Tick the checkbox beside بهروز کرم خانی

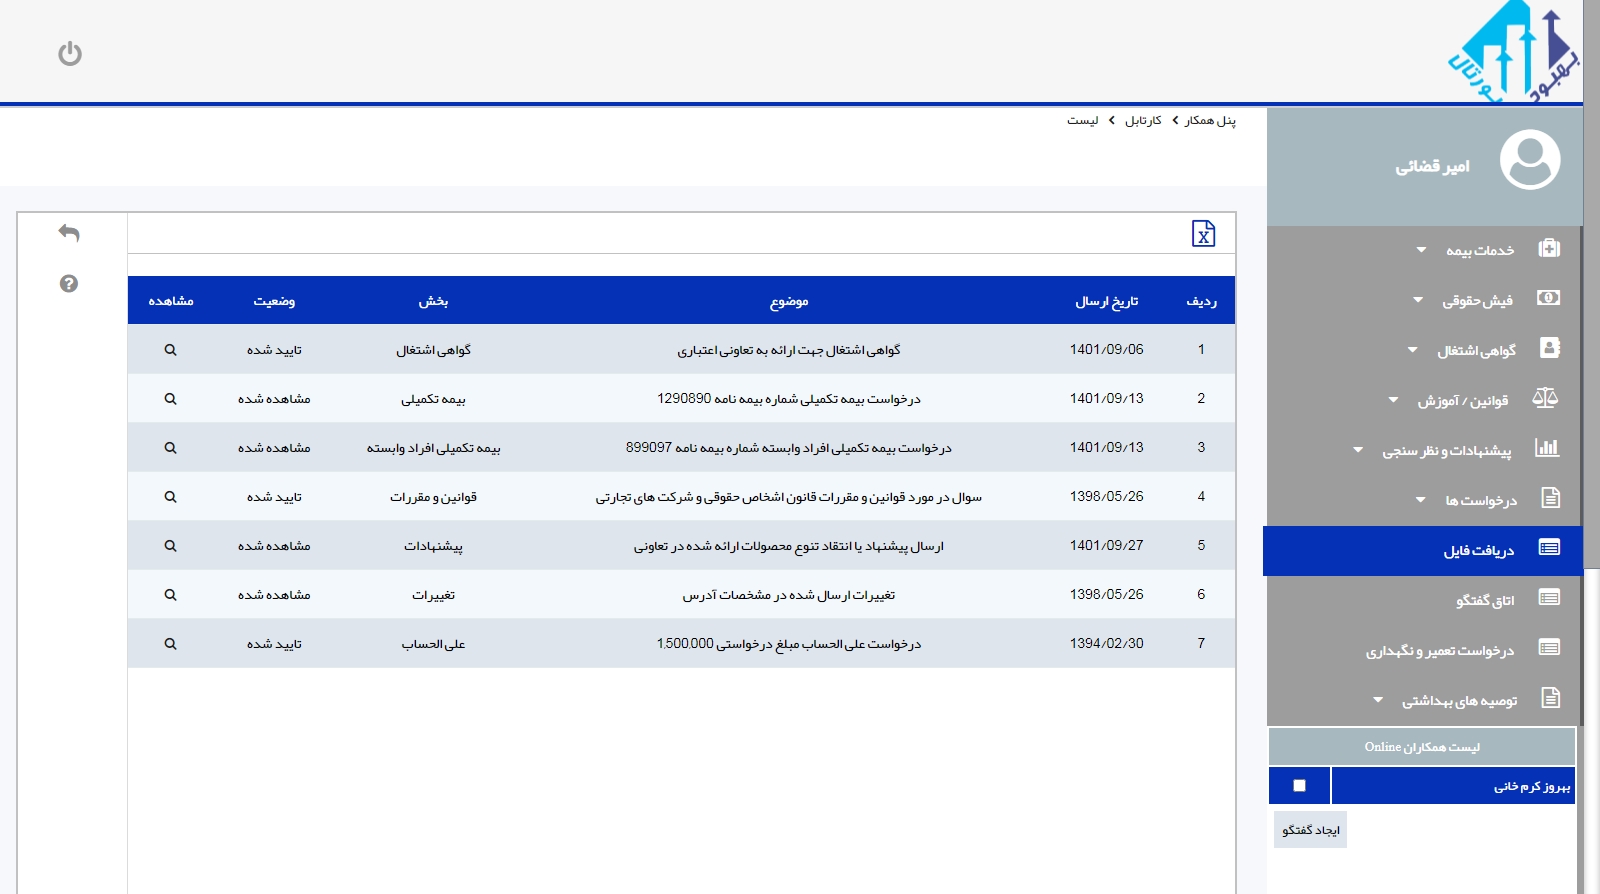1299,786
